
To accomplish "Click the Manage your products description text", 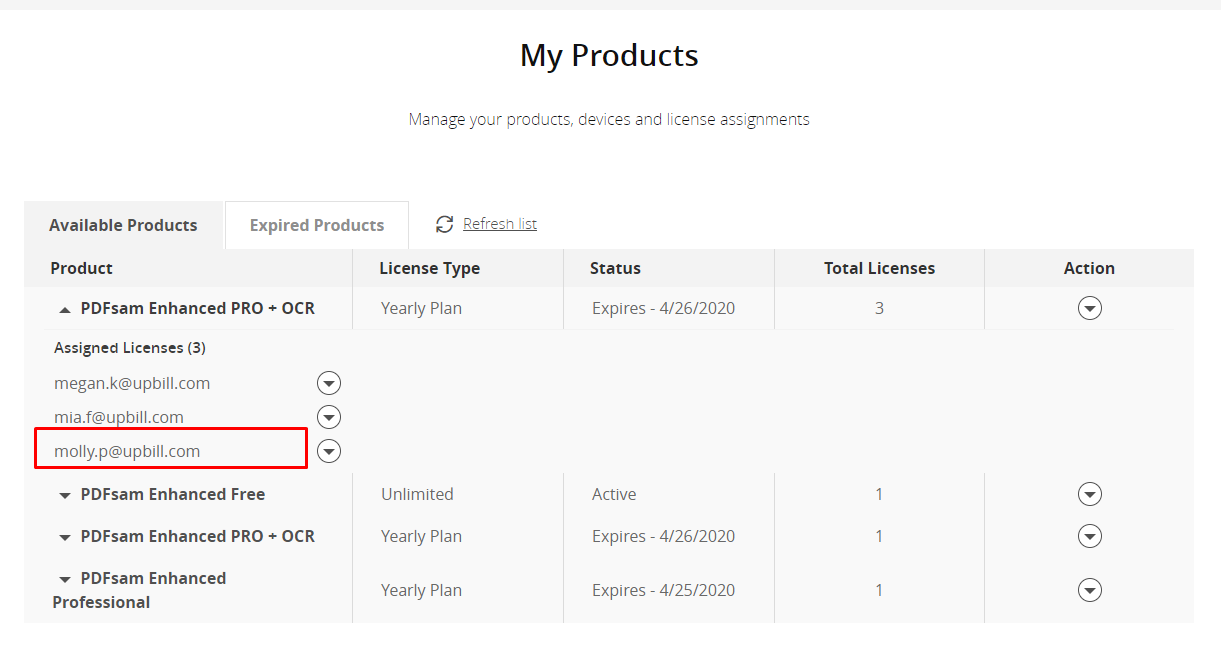I will pos(609,119).
